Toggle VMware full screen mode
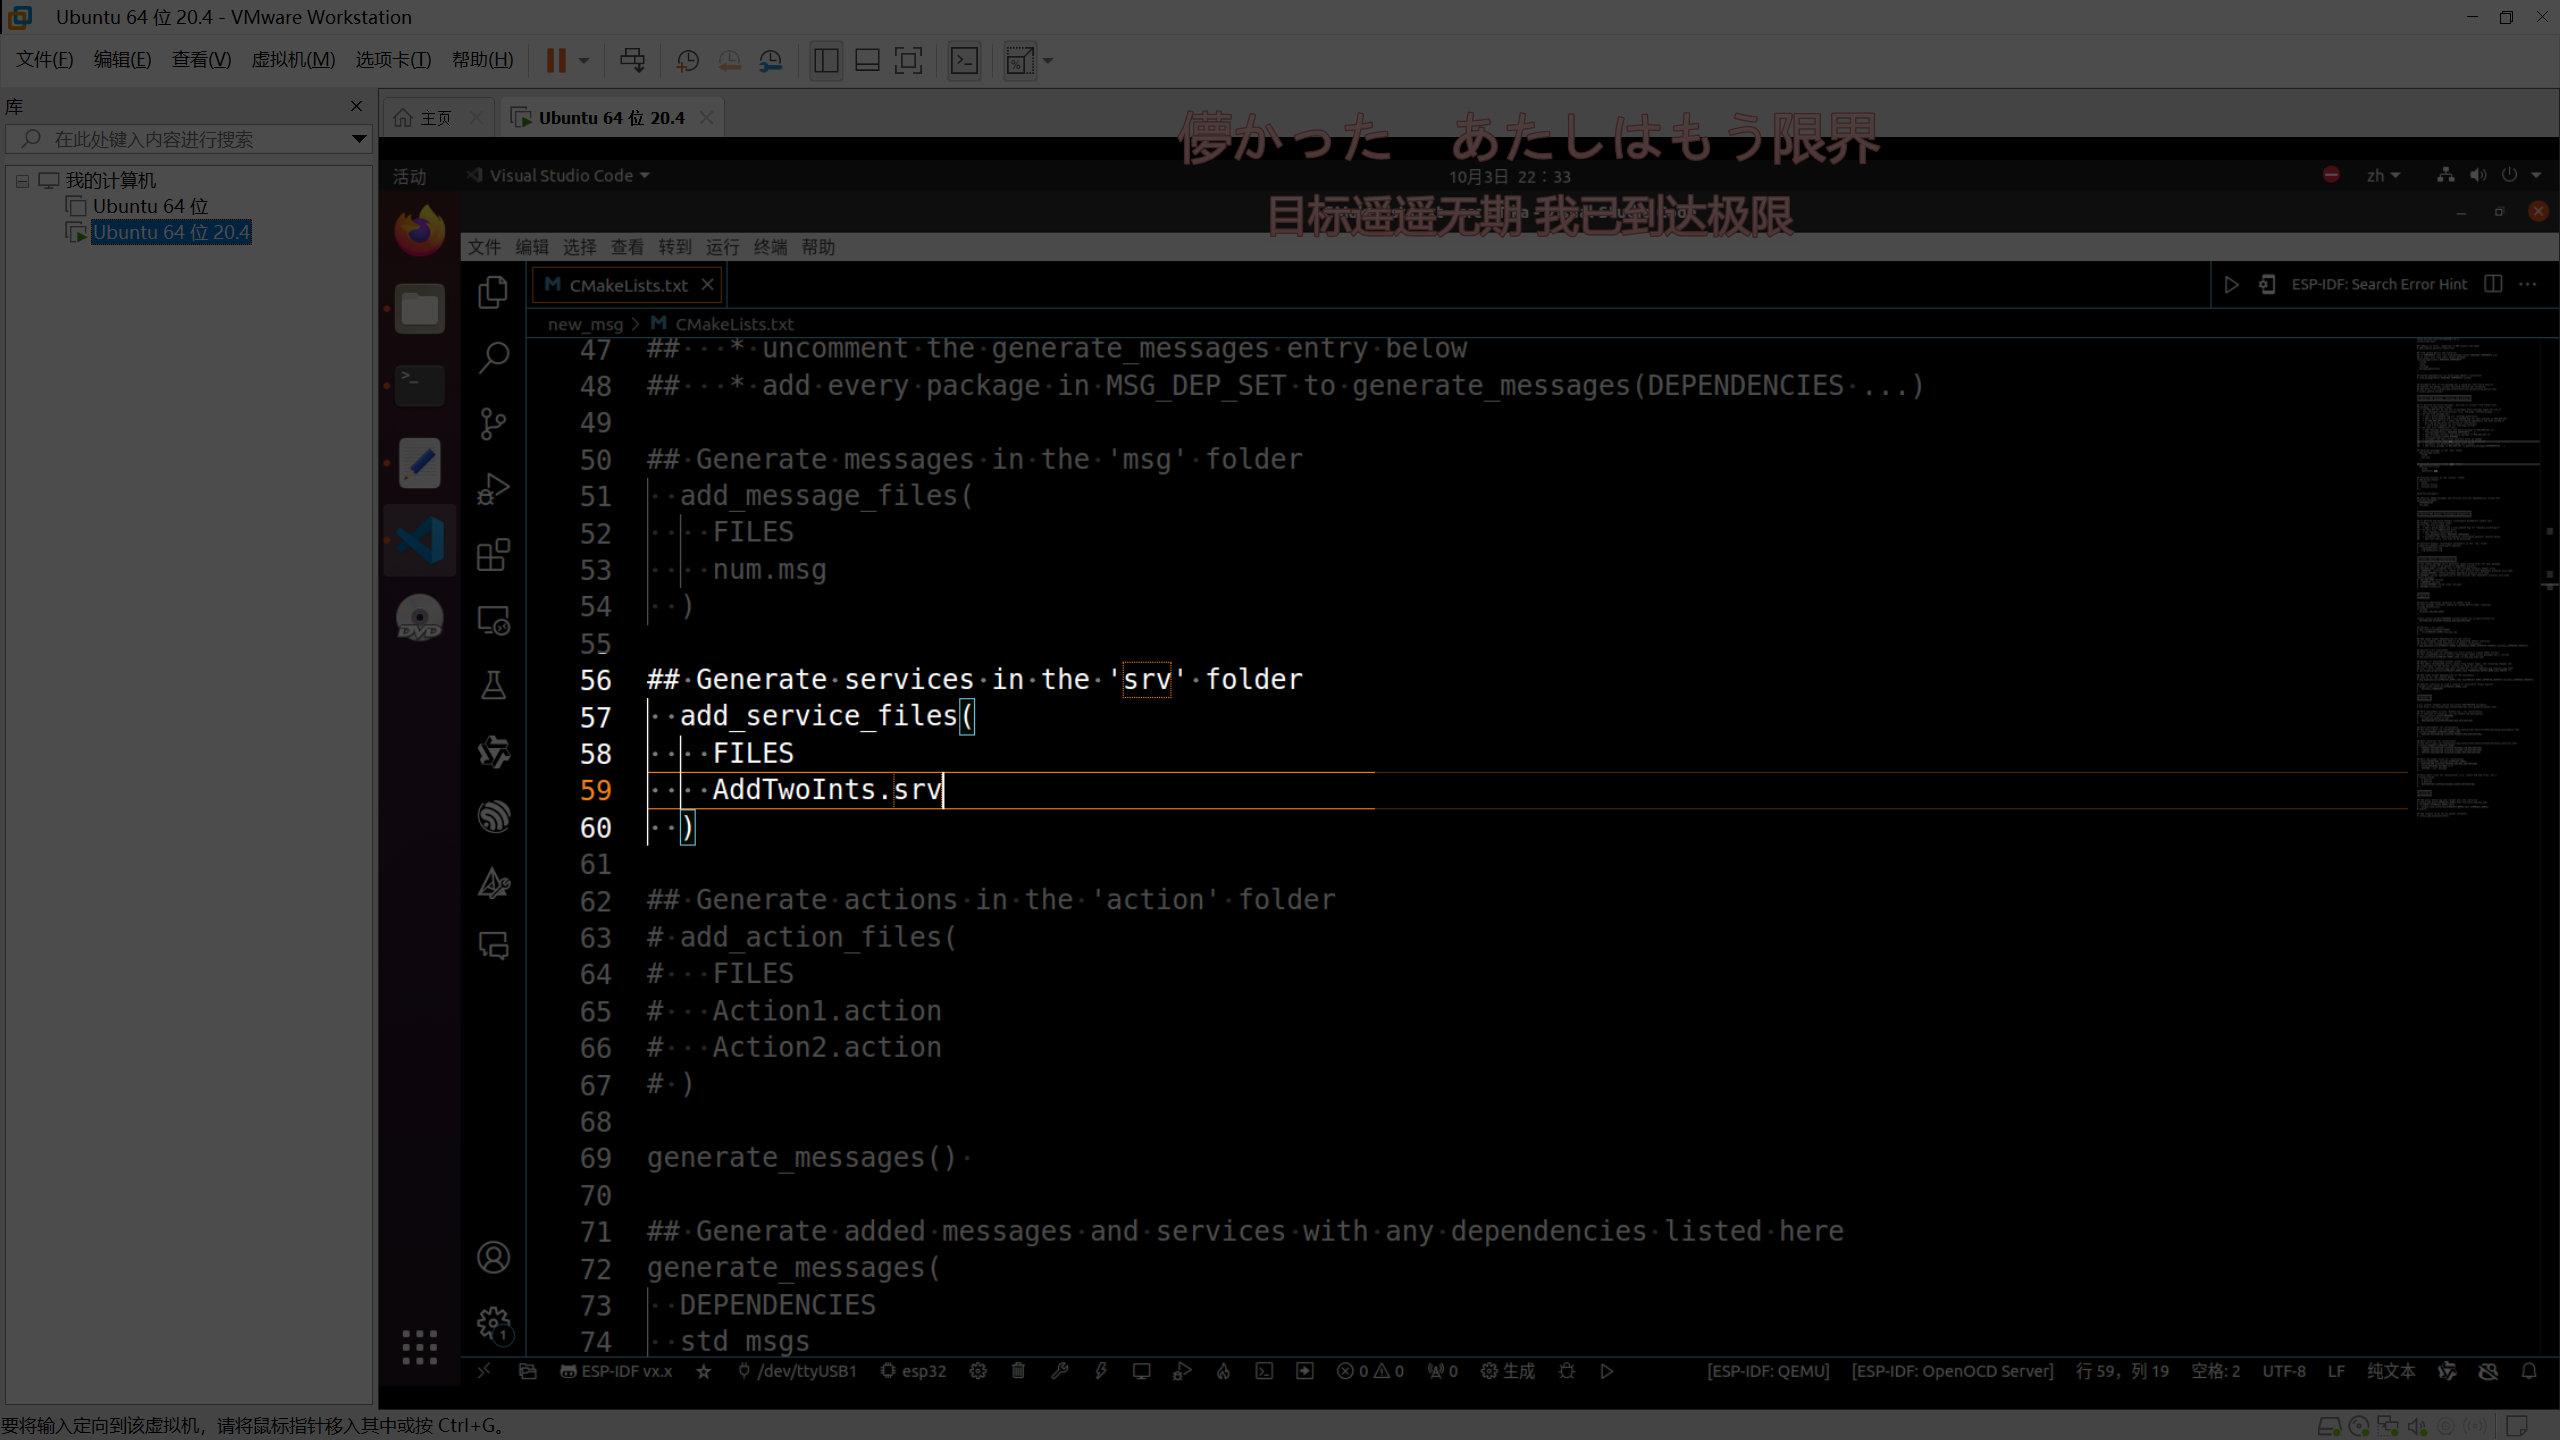Screen dimensions: 2560x1440 point(908,60)
